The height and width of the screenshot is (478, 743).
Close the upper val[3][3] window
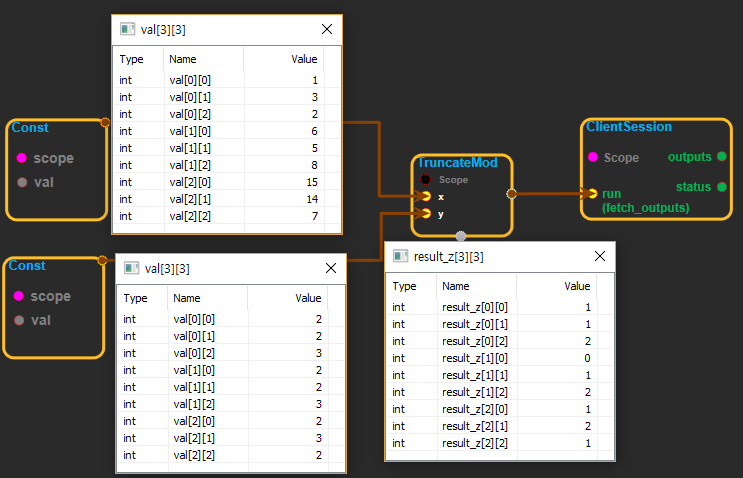(x=327, y=30)
